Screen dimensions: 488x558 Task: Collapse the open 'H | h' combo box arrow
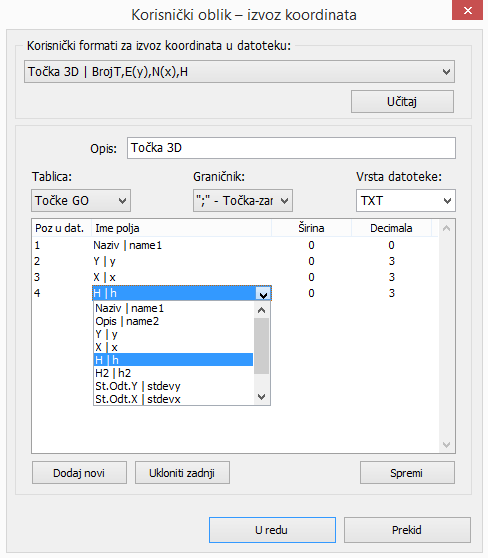coord(263,294)
